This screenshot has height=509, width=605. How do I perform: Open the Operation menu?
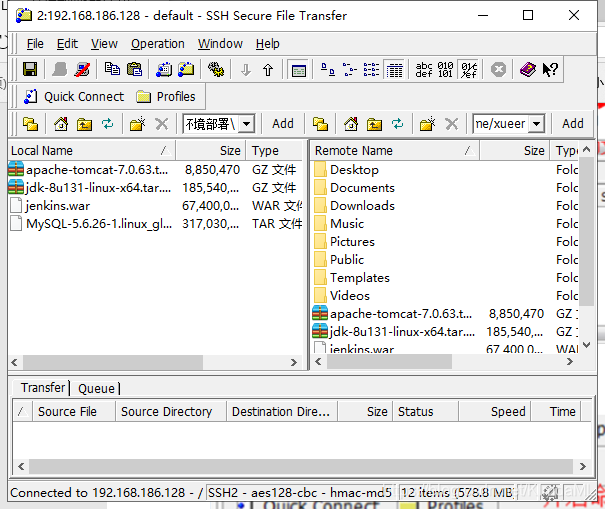[x=157, y=44]
